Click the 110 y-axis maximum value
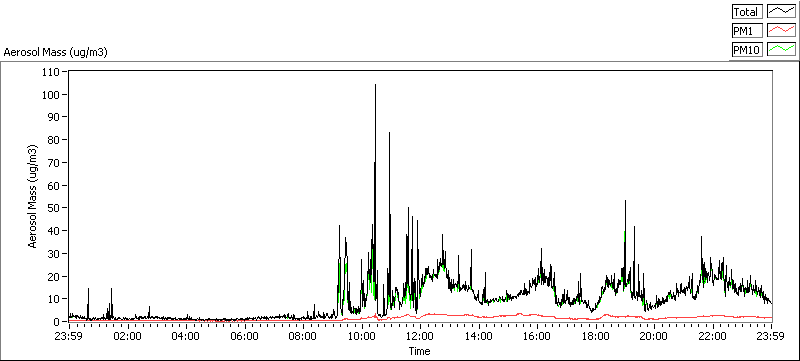Viewport: 800px width, 361px height. (52, 72)
